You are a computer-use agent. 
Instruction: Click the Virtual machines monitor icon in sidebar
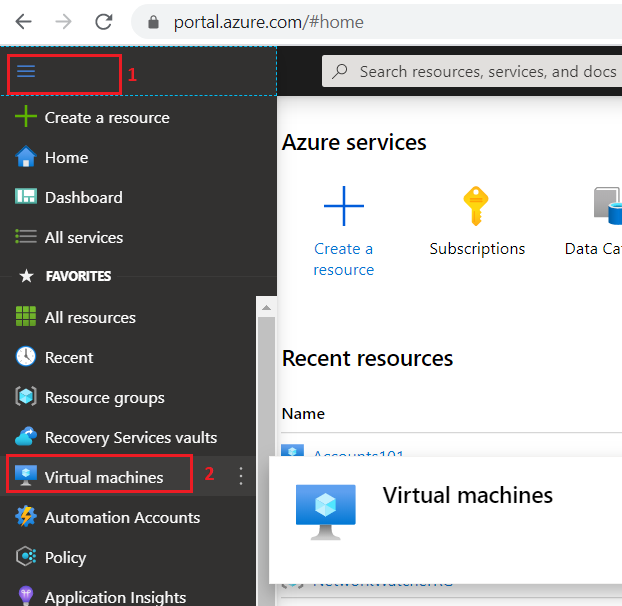[26, 476]
